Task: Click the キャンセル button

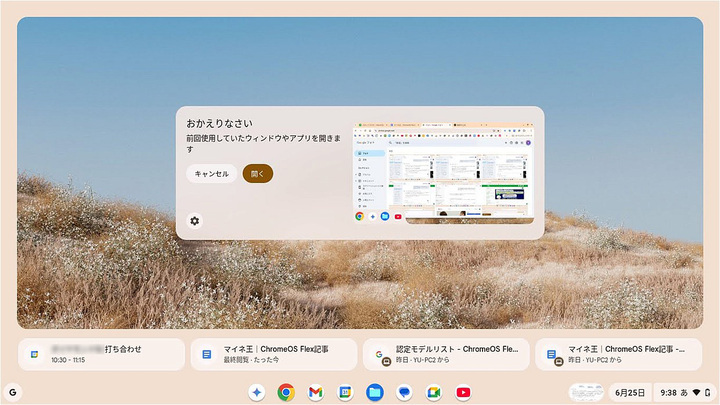Action: [211, 174]
